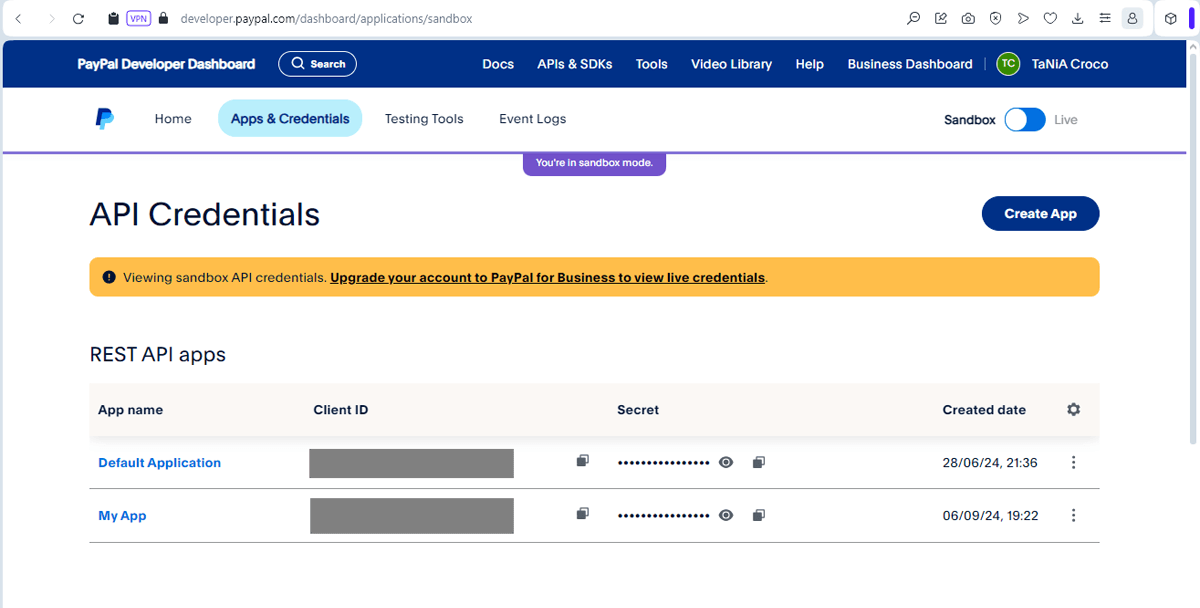The height and width of the screenshot is (608, 1200).
Task: Open actions menu for Default Application
Action: point(1073,462)
